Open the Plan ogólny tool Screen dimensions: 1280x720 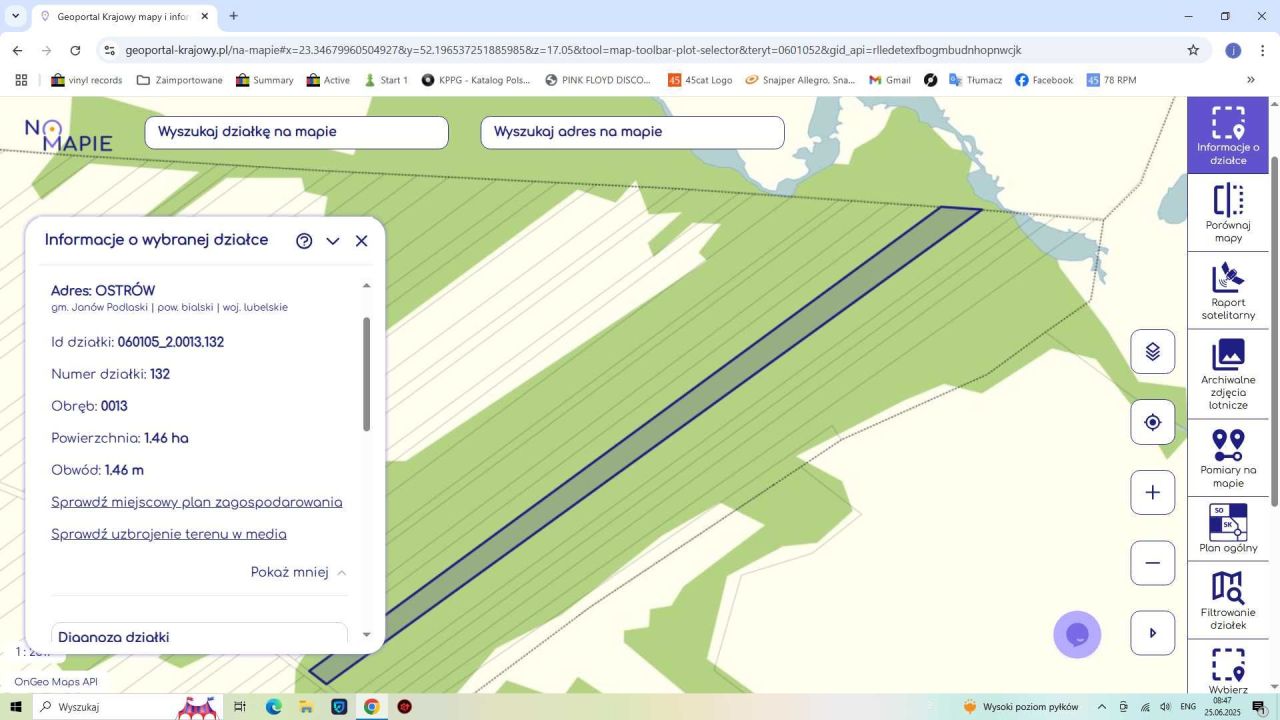(1228, 529)
